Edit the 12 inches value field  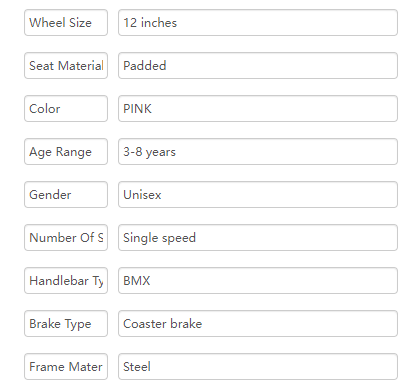click(x=258, y=23)
